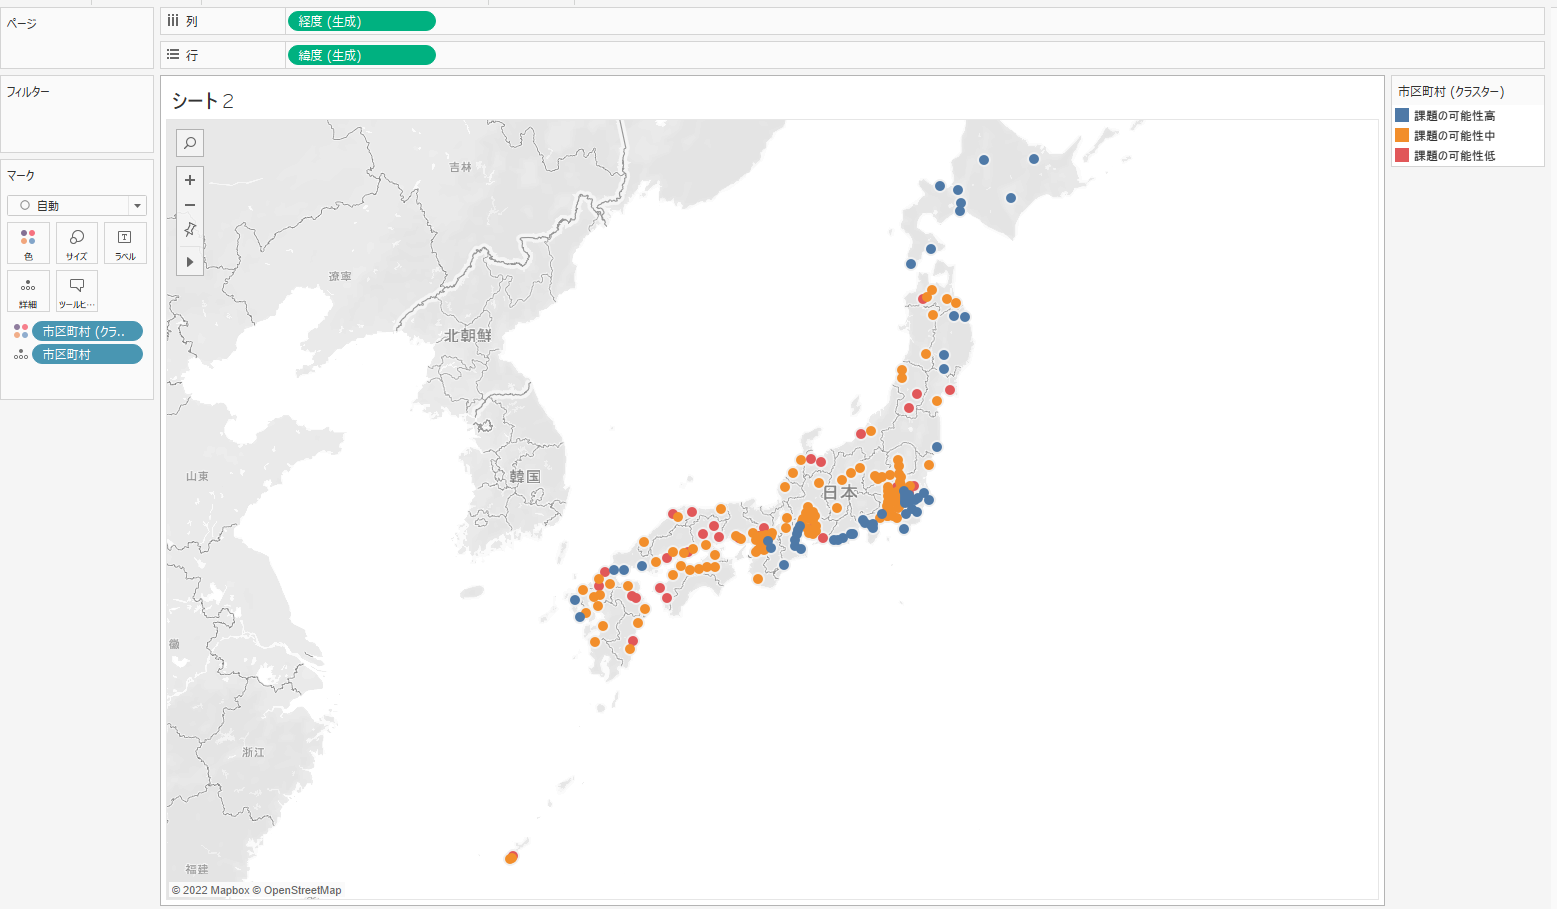Select the red 課題の可能性低 legend swatch
Image resolution: width=1557 pixels, height=909 pixels.
[x=1402, y=156]
